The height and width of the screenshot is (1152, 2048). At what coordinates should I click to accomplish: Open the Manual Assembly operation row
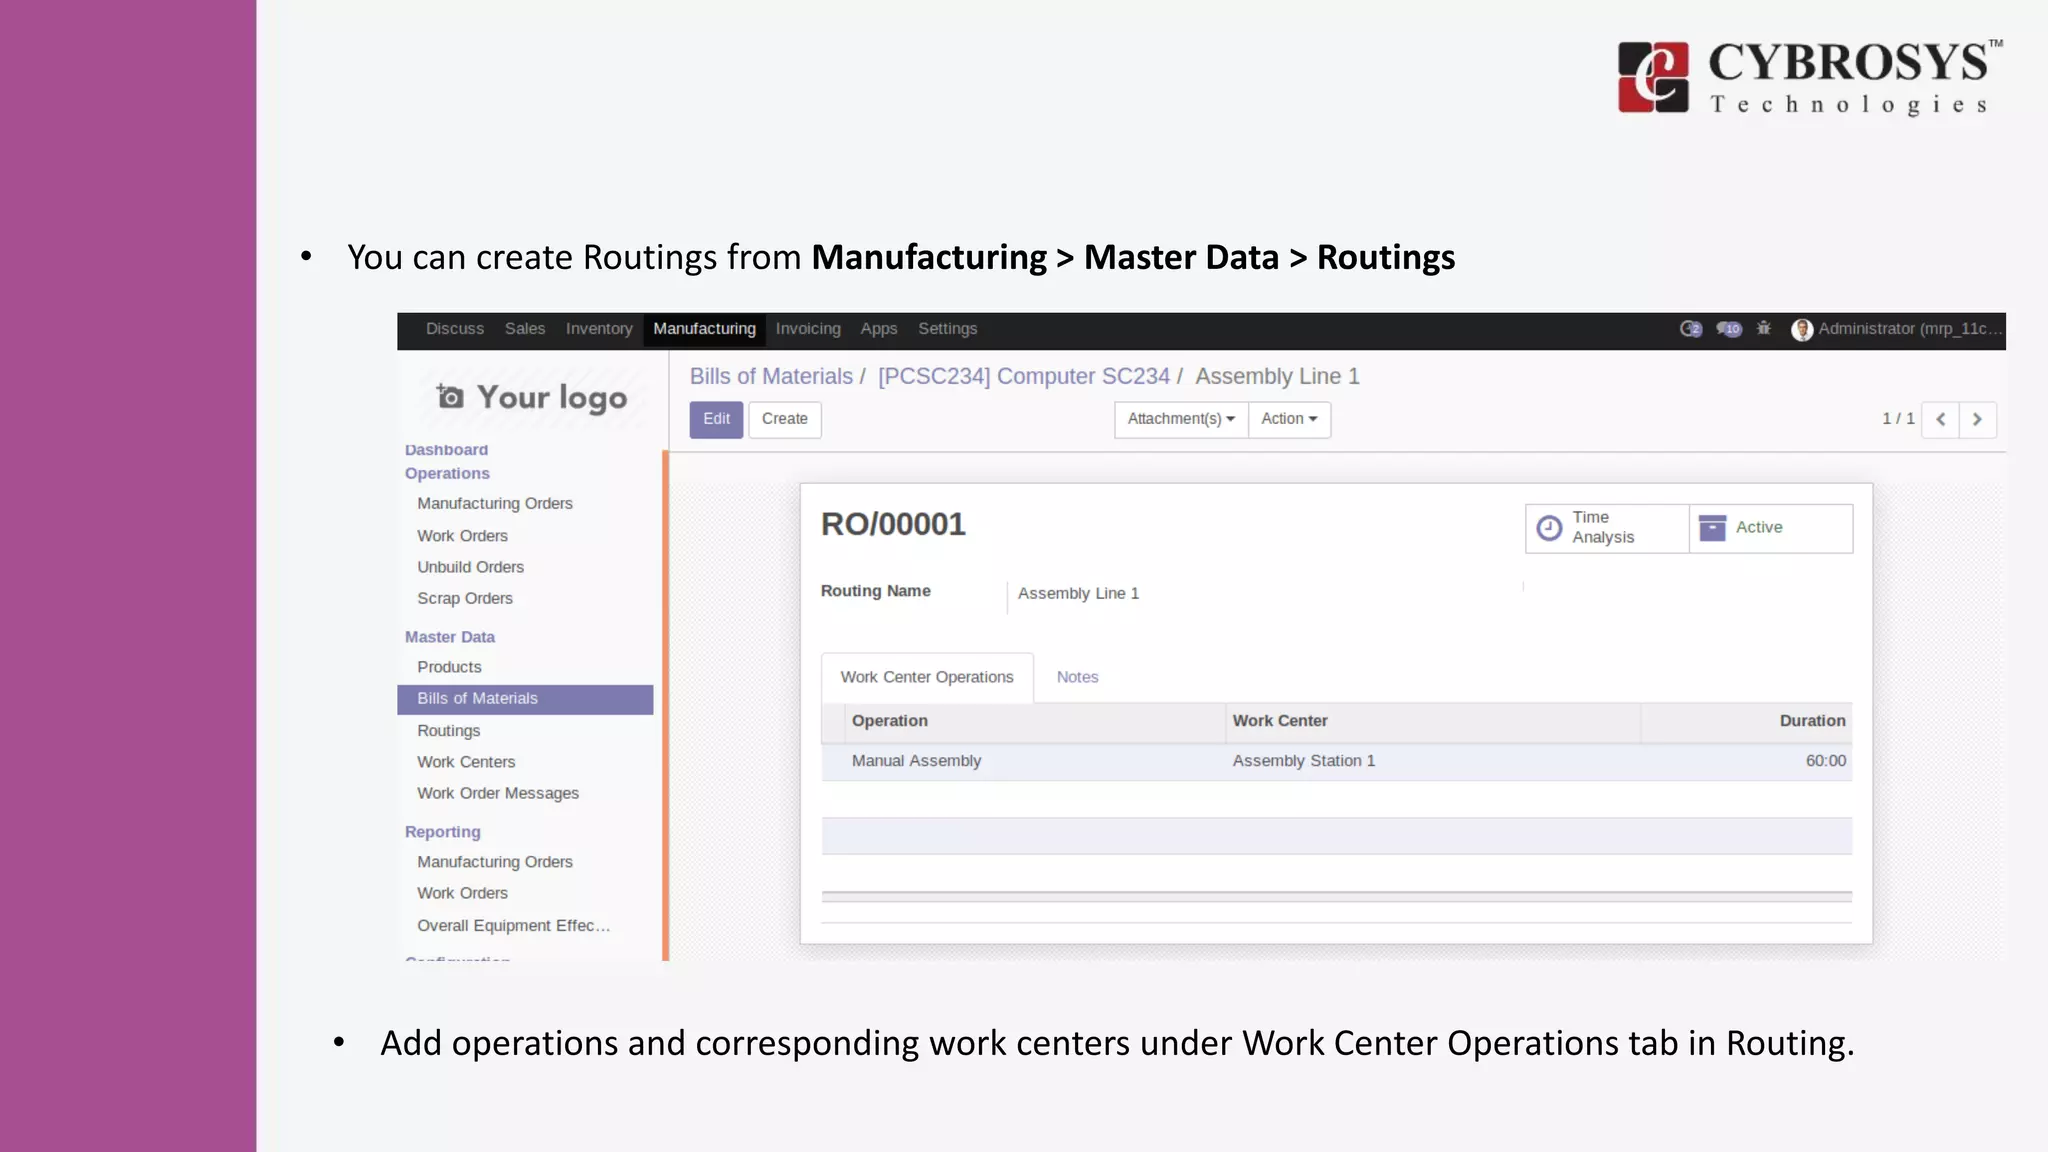pos(1336,762)
